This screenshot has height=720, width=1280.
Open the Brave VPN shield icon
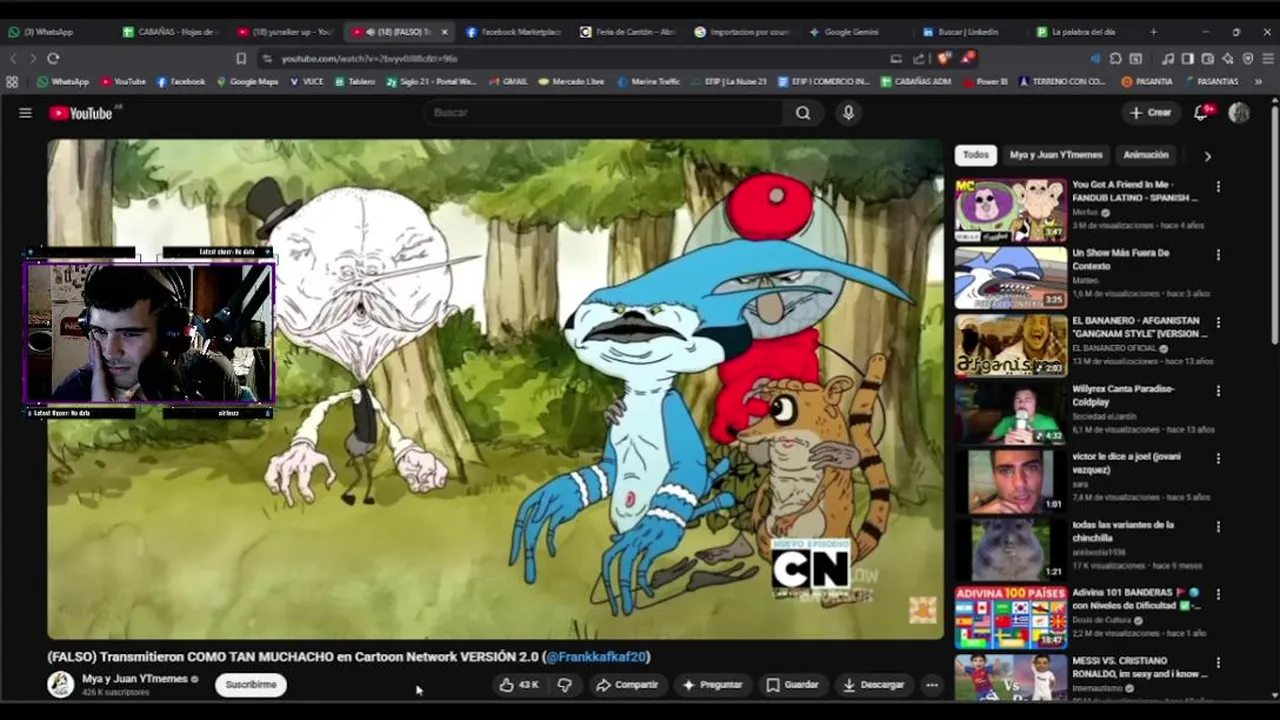pos(1247,59)
